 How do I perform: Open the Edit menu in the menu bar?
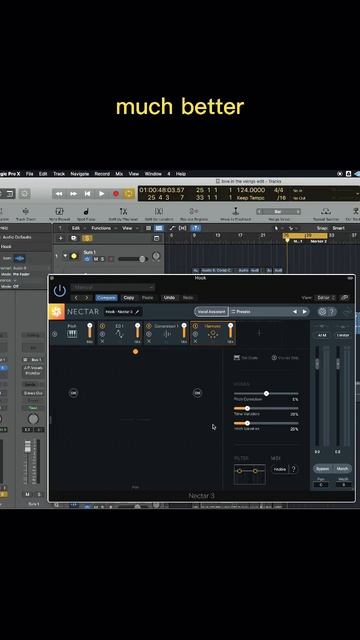43,174
